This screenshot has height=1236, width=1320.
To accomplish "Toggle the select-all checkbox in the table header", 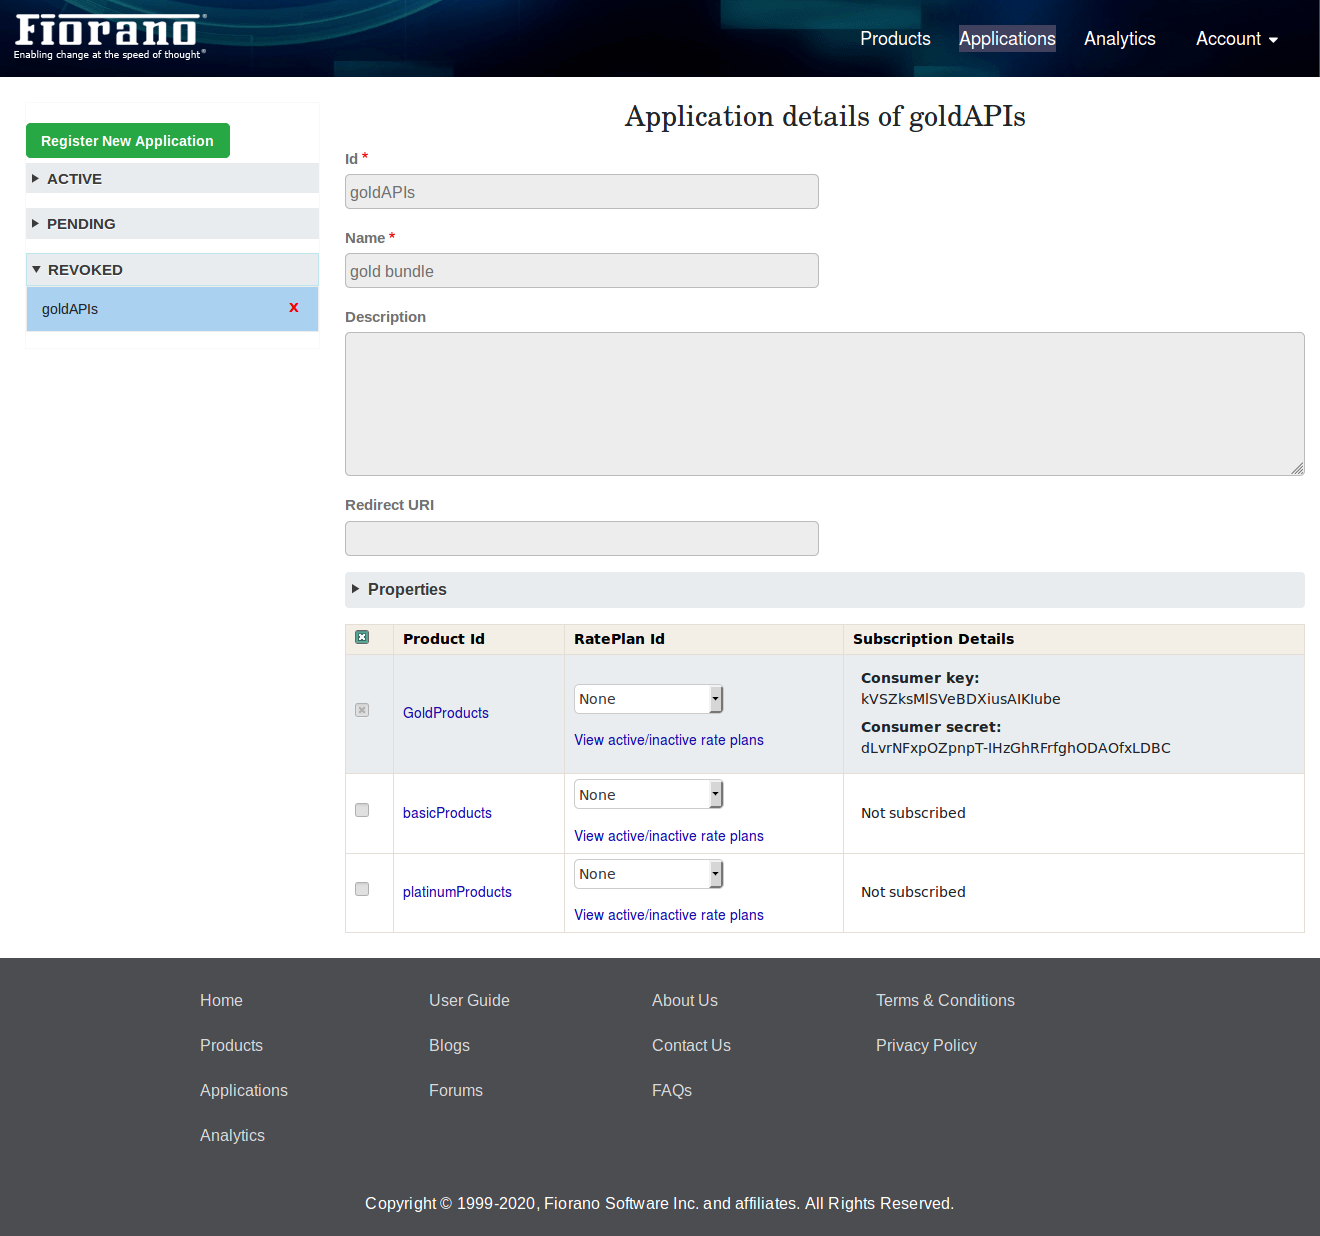I will (x=362, y=637).
